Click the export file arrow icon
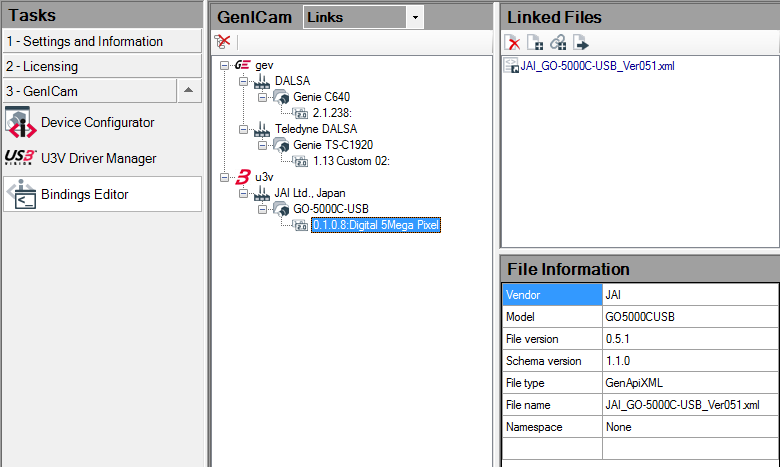The image size is (780, 467). pyautogui.click(x=581, y=42)
